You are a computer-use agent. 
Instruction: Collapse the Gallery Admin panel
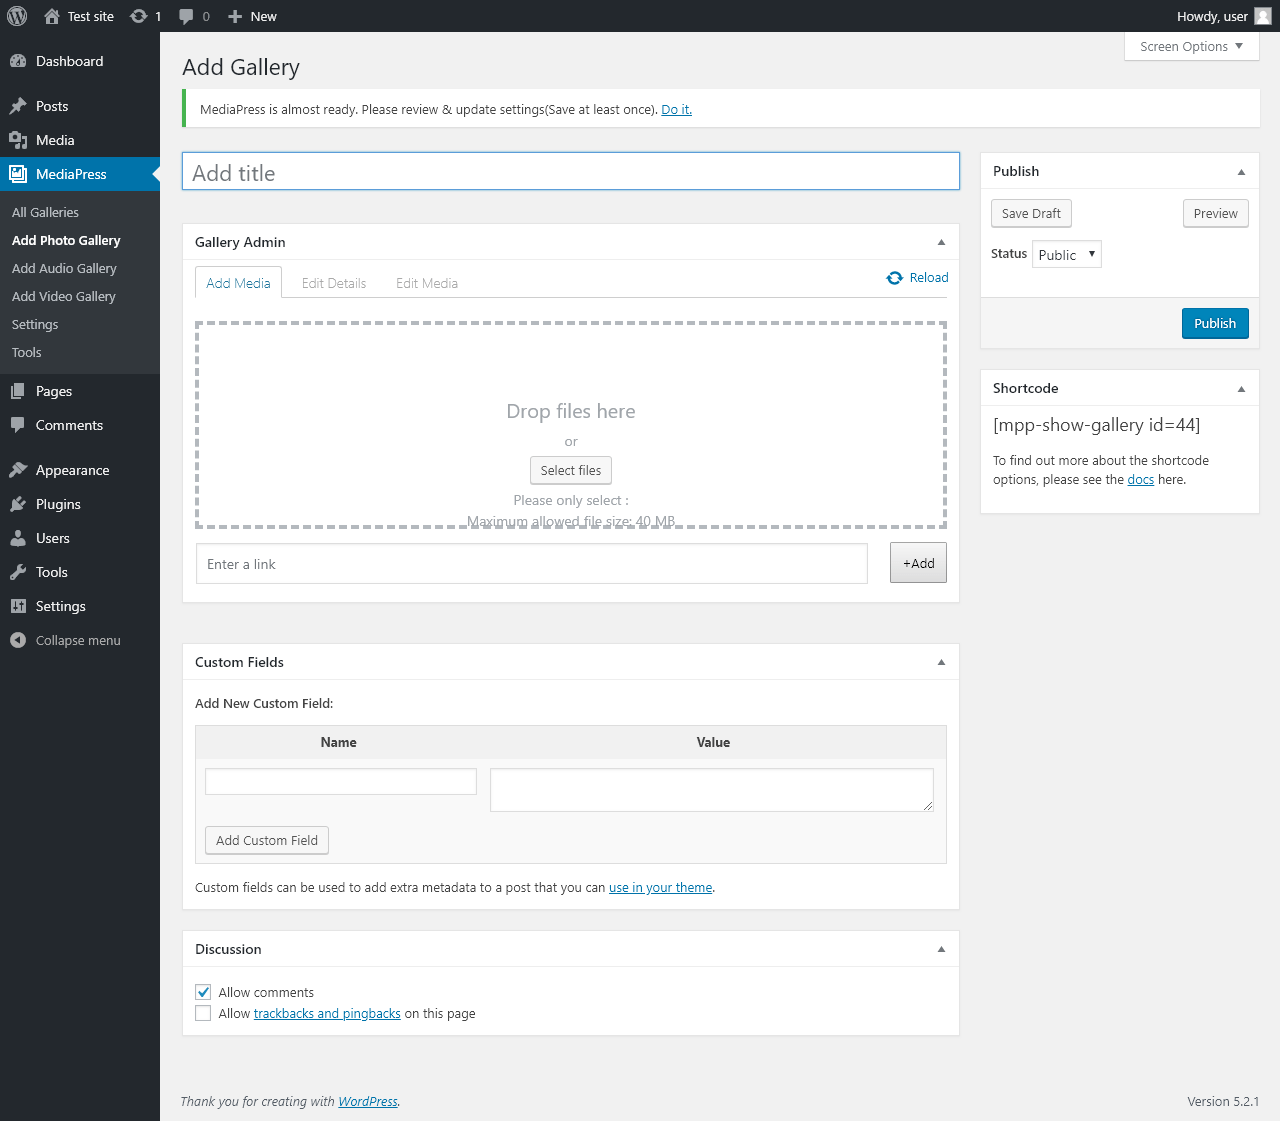(941, 242)
